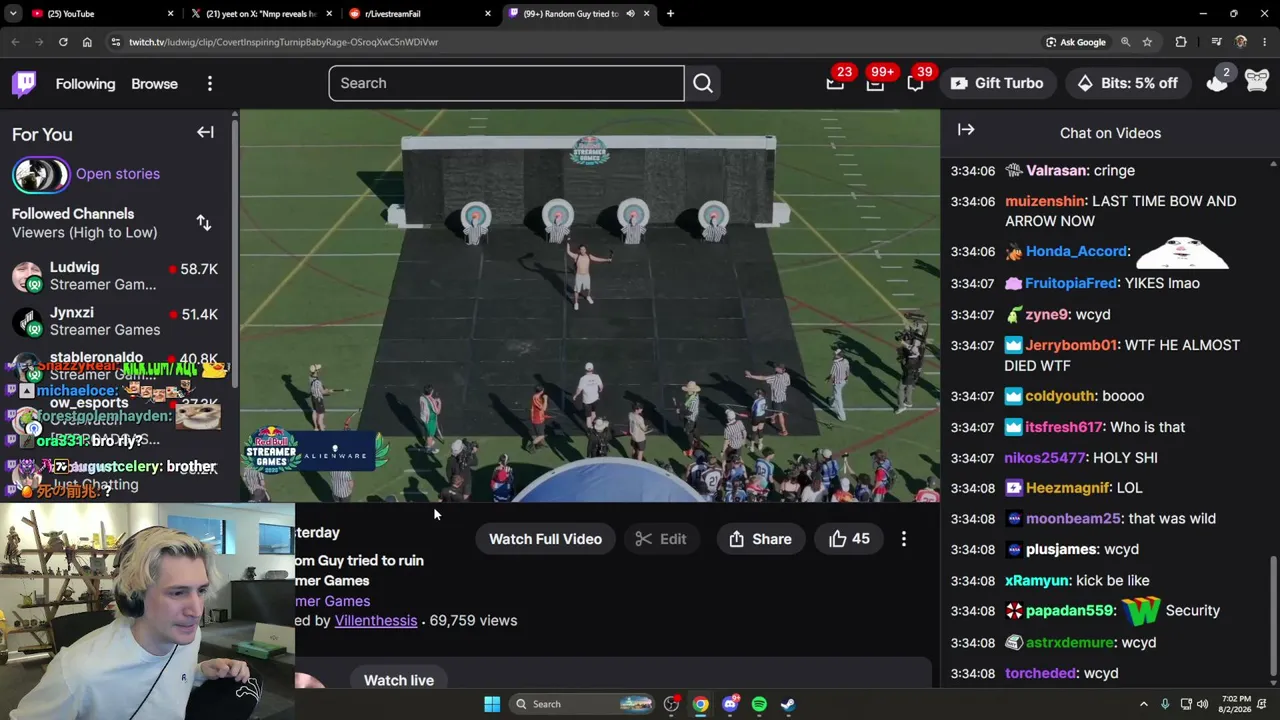Image resolution: width=1280 pixels, height=720 pixels.
Task: Open stories in the For You sidebar
Action: click(86, 174)
